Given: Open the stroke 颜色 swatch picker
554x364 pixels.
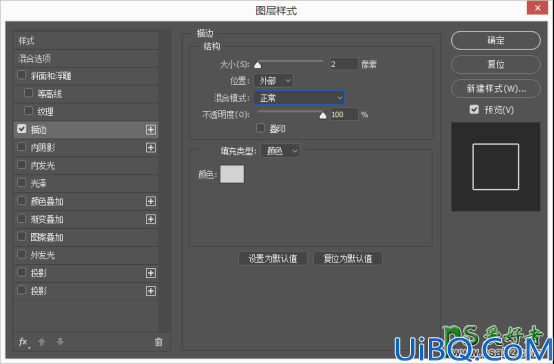Looking at the screenshot, I should coord(232,174).
